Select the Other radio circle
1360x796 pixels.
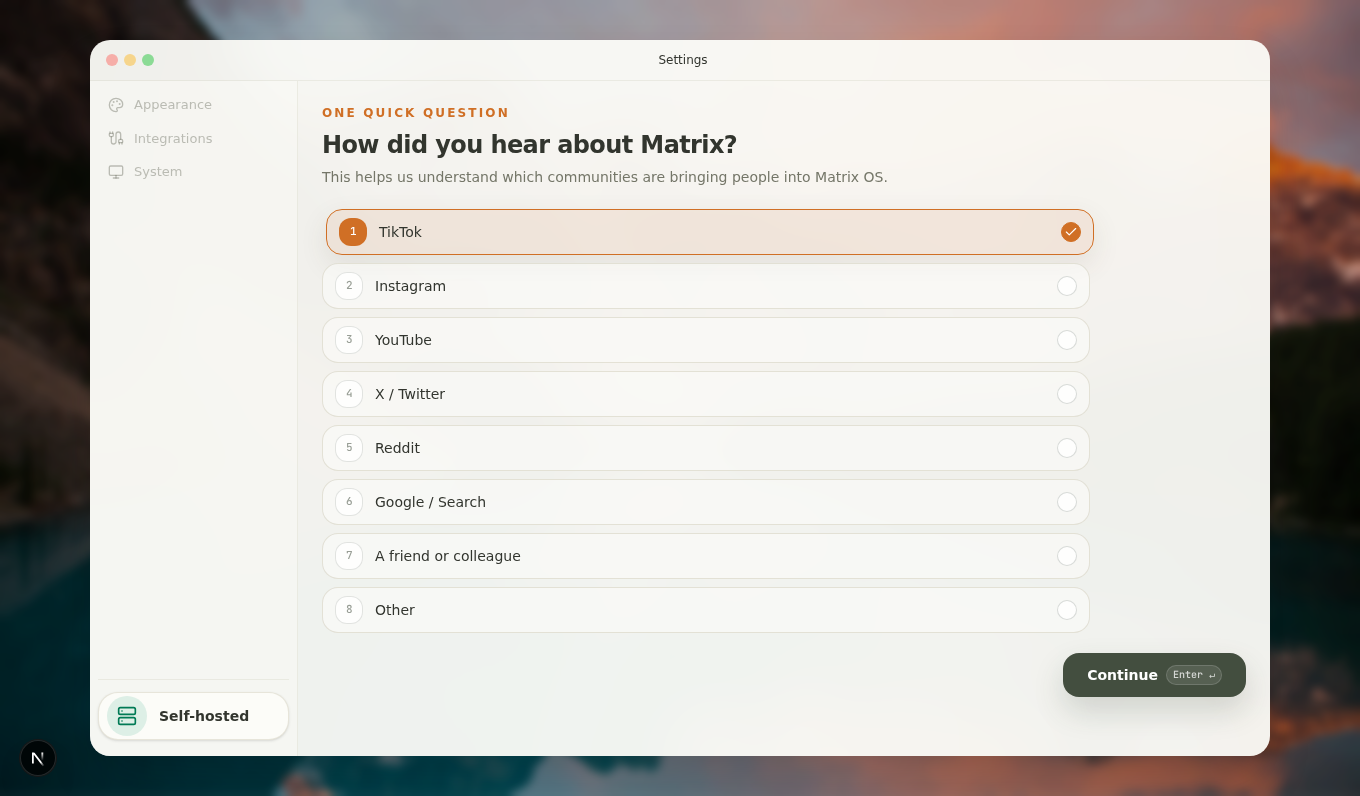1067,610
